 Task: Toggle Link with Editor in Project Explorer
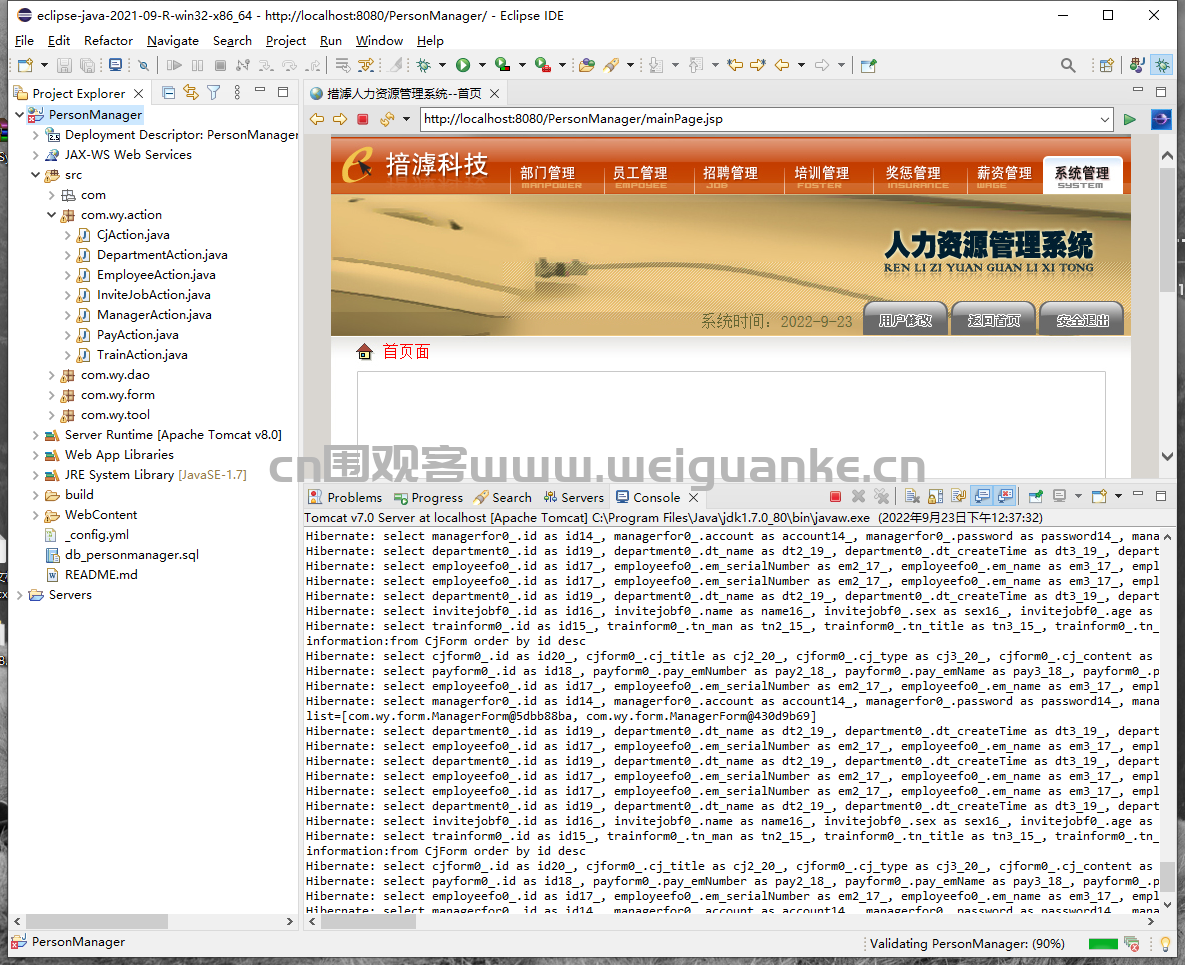click(191, 93)
